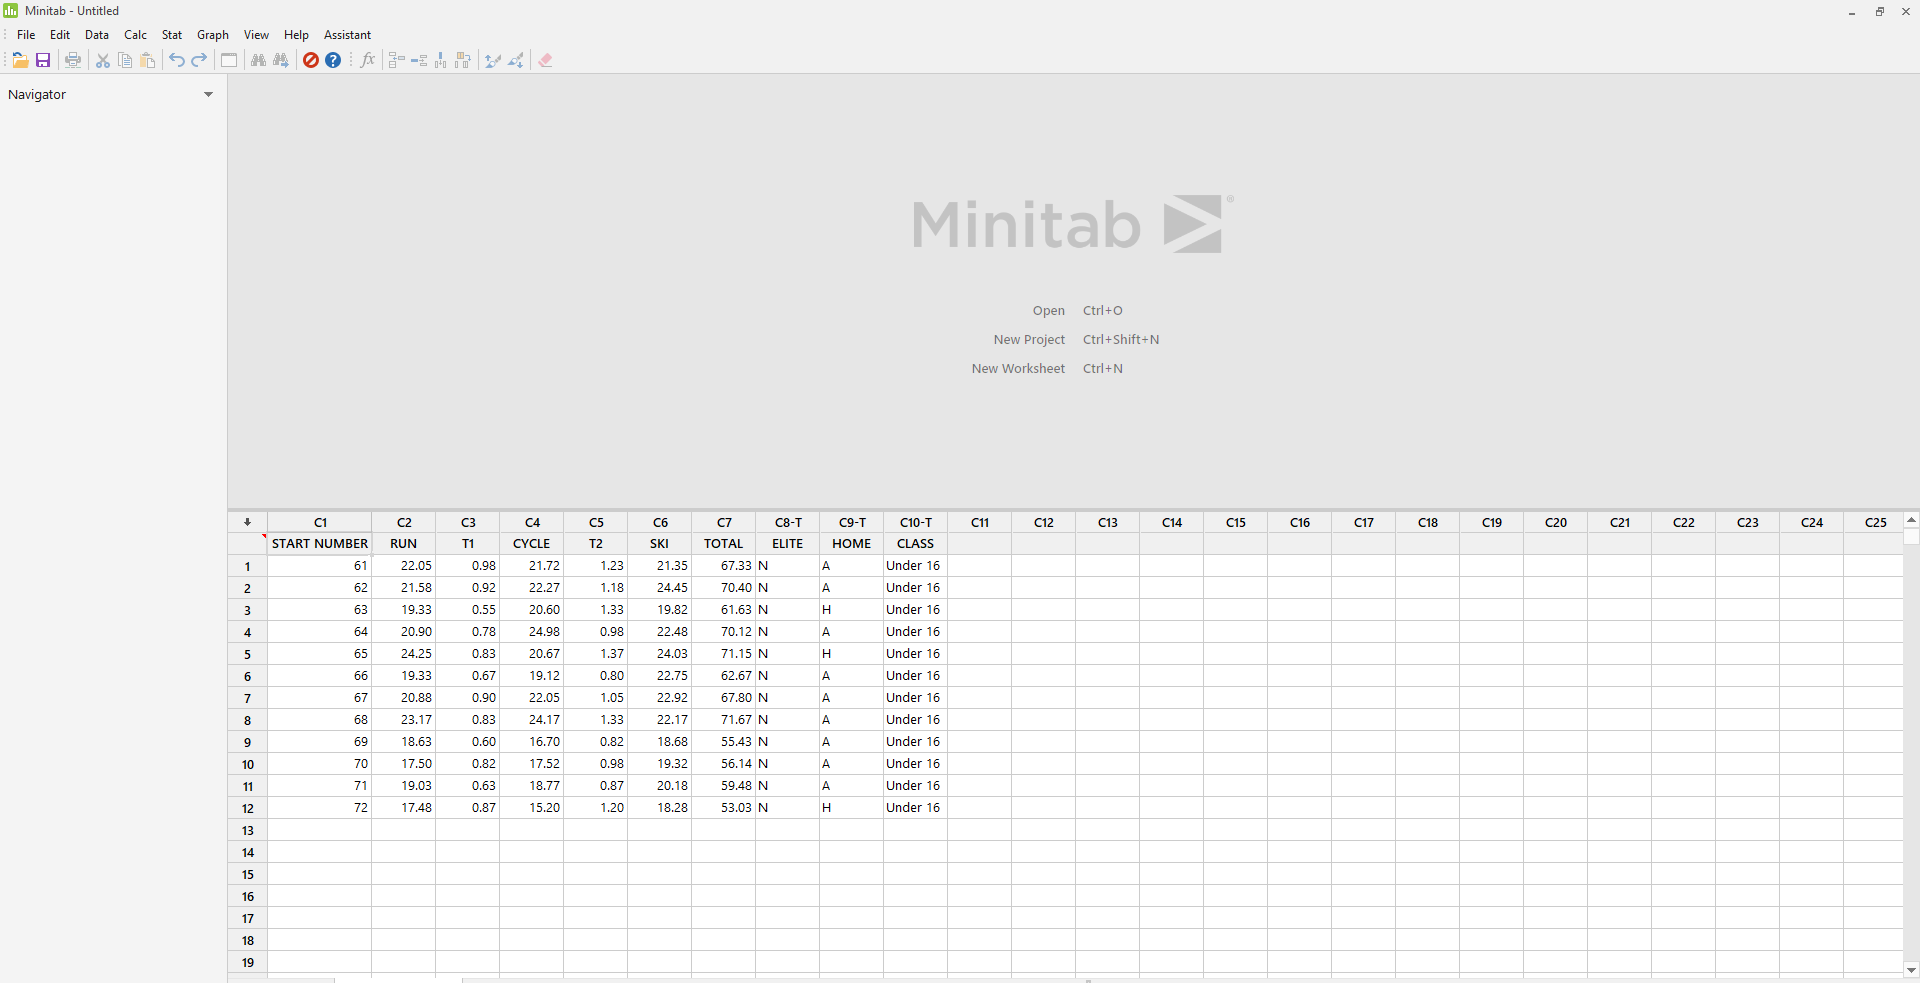Screen dimensions: 1920x983
Task: Print the worksheet
Action: click(x=72, y=60)
